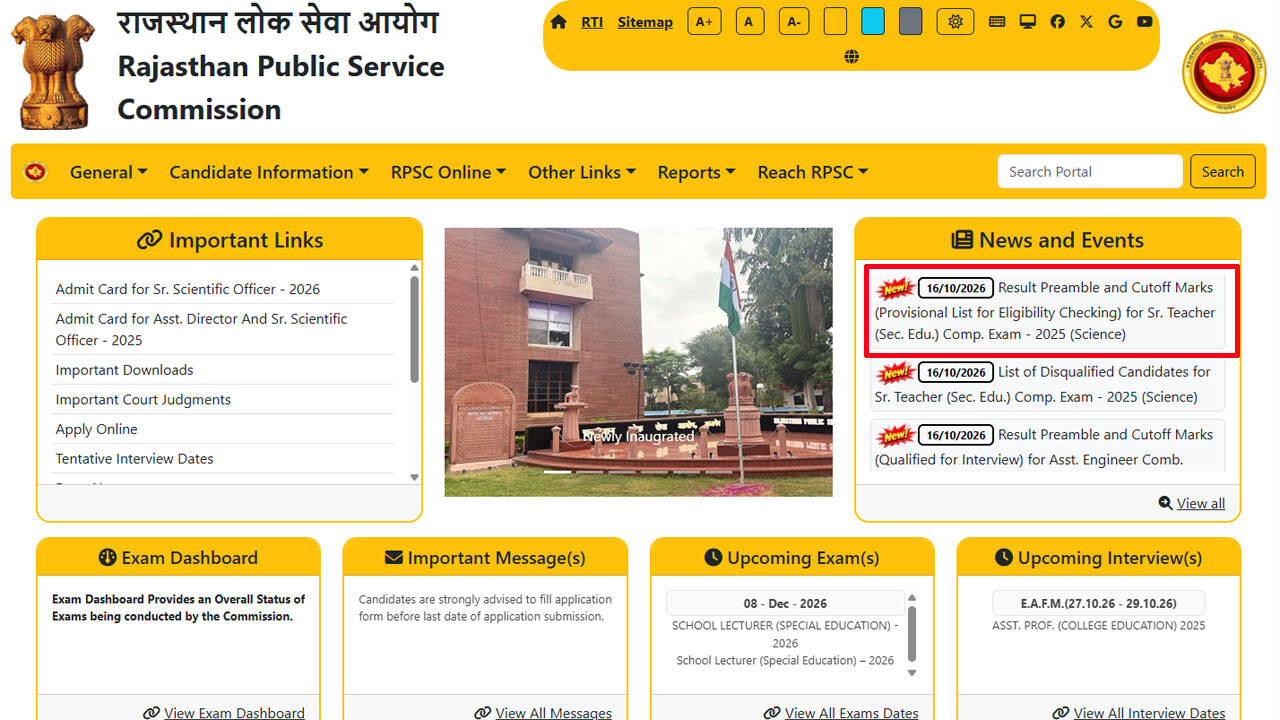Click the desktop monitor icon
1280x720 pixels.
[x=1027, y=21]
